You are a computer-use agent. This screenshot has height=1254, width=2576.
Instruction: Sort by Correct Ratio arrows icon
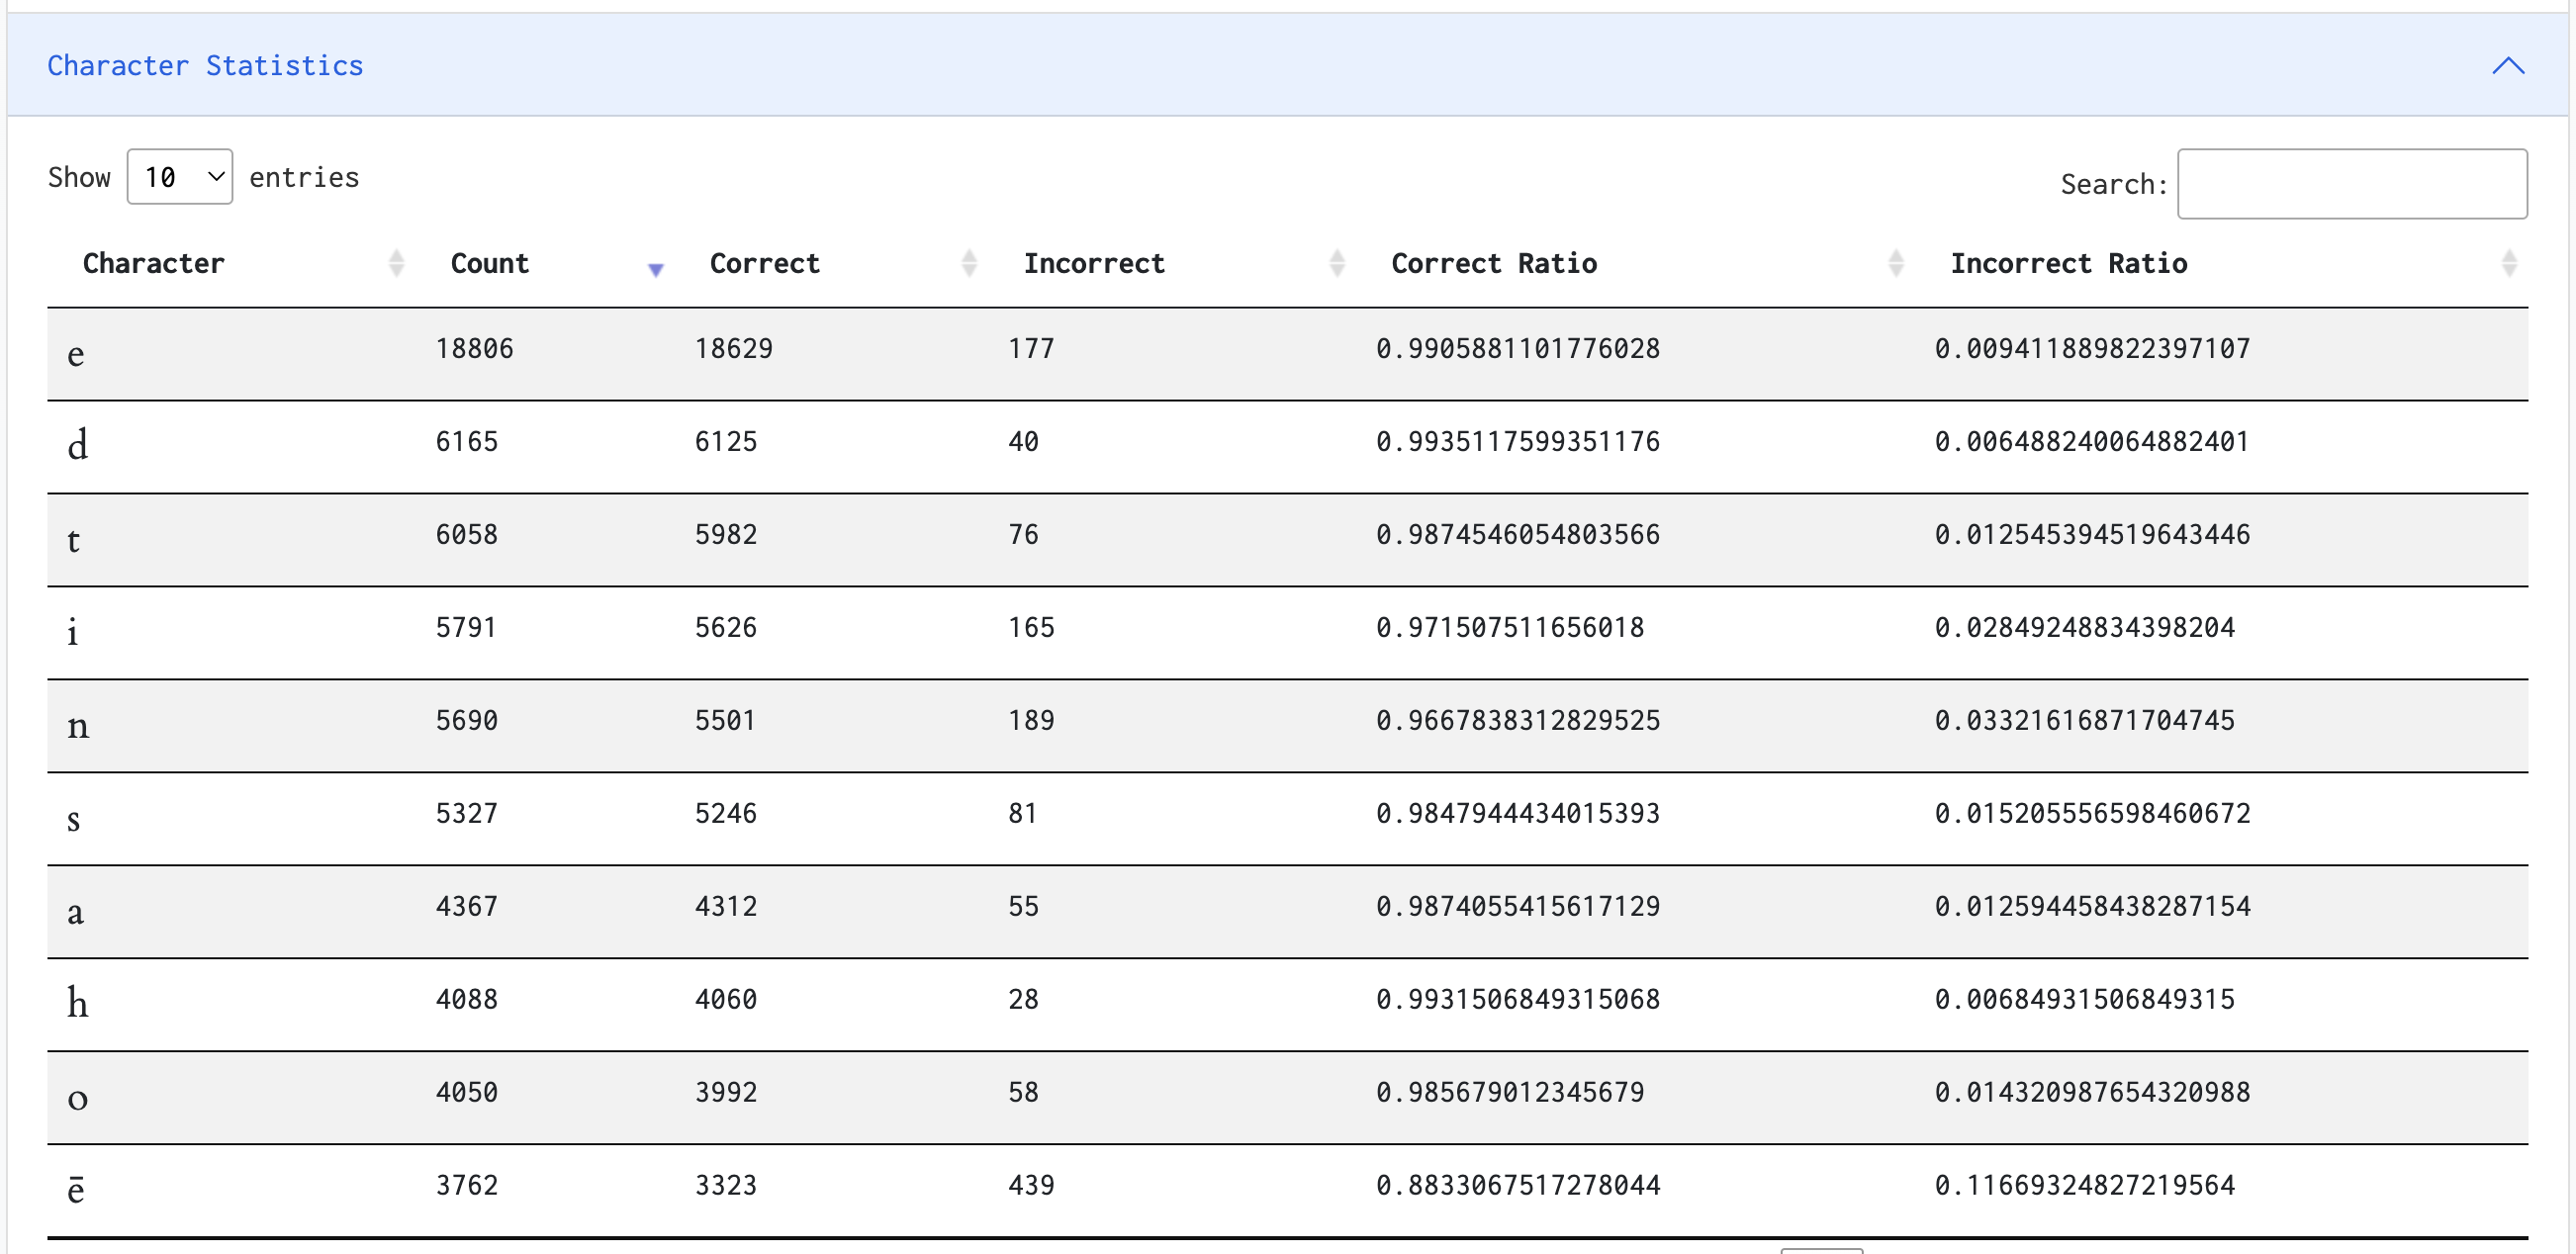1895,263
